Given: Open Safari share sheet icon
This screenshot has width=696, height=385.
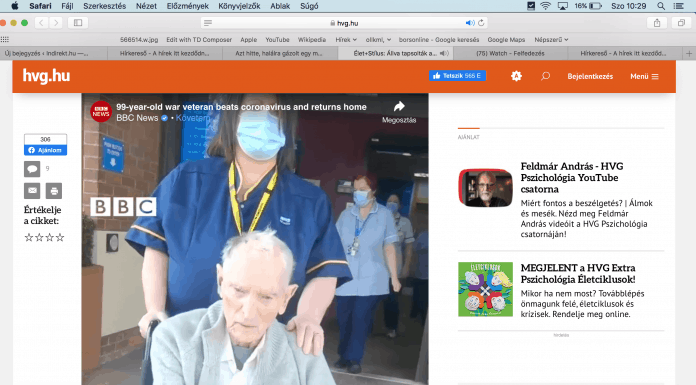Looking at the screenshot, I should tap(657, 23).
